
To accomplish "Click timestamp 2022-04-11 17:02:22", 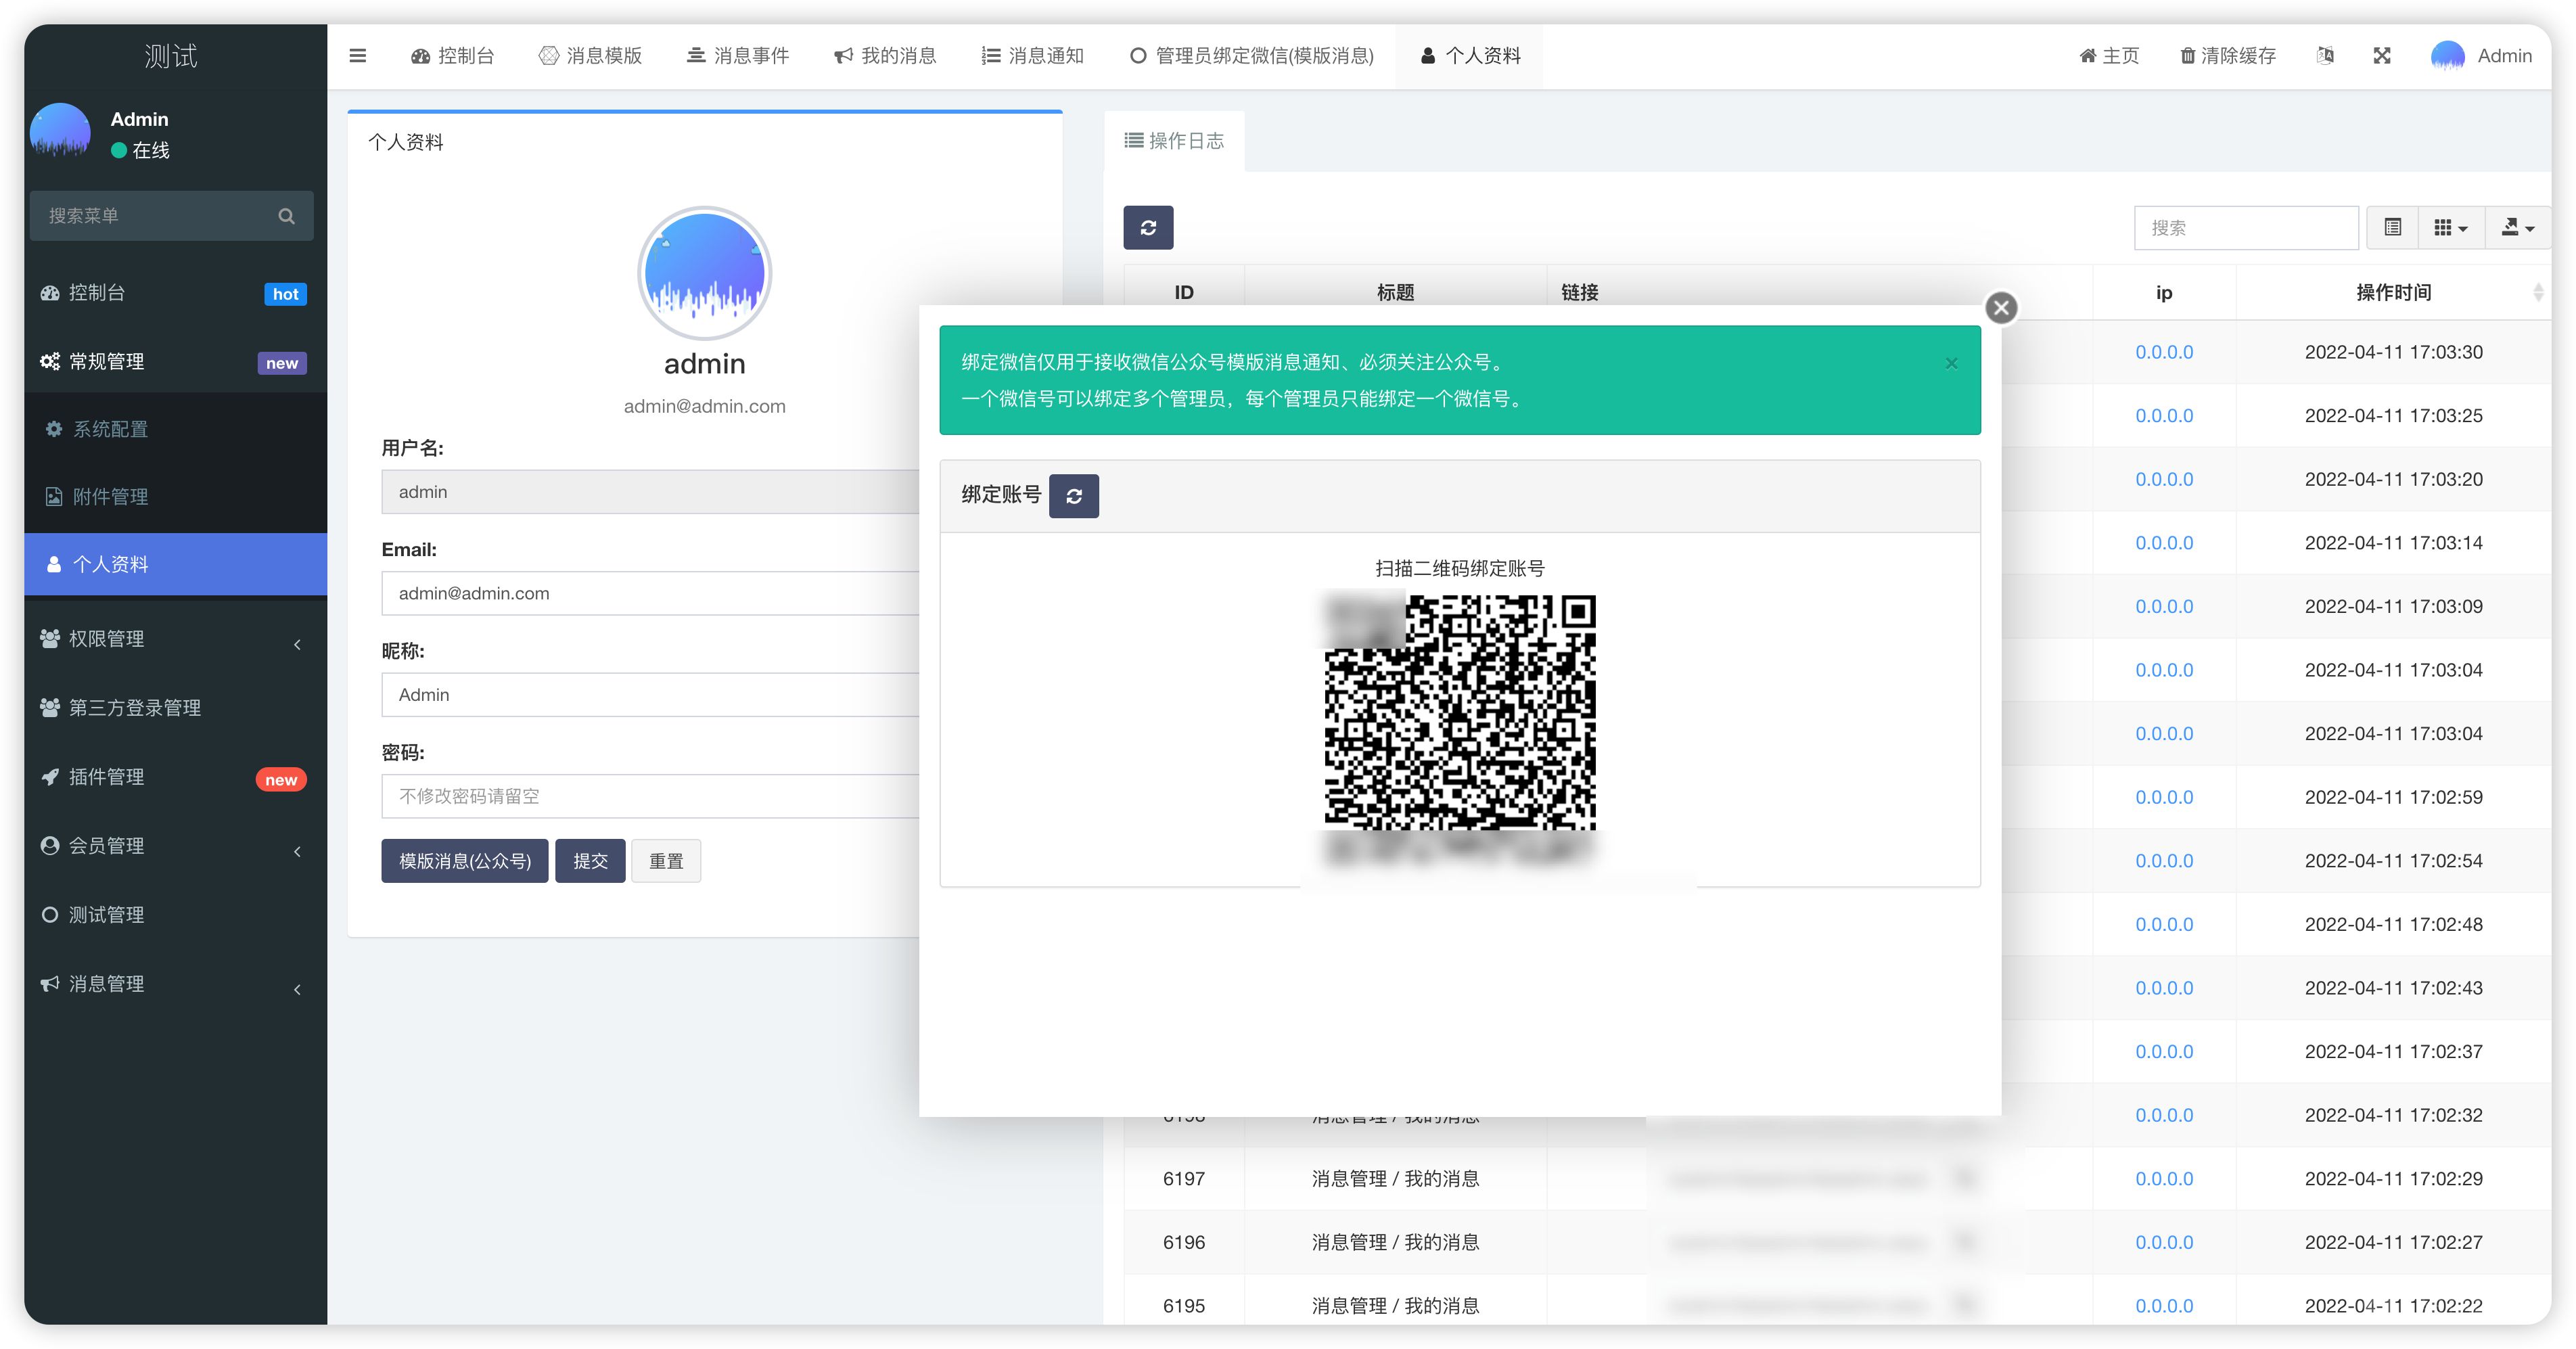I will [2393, 1306].
